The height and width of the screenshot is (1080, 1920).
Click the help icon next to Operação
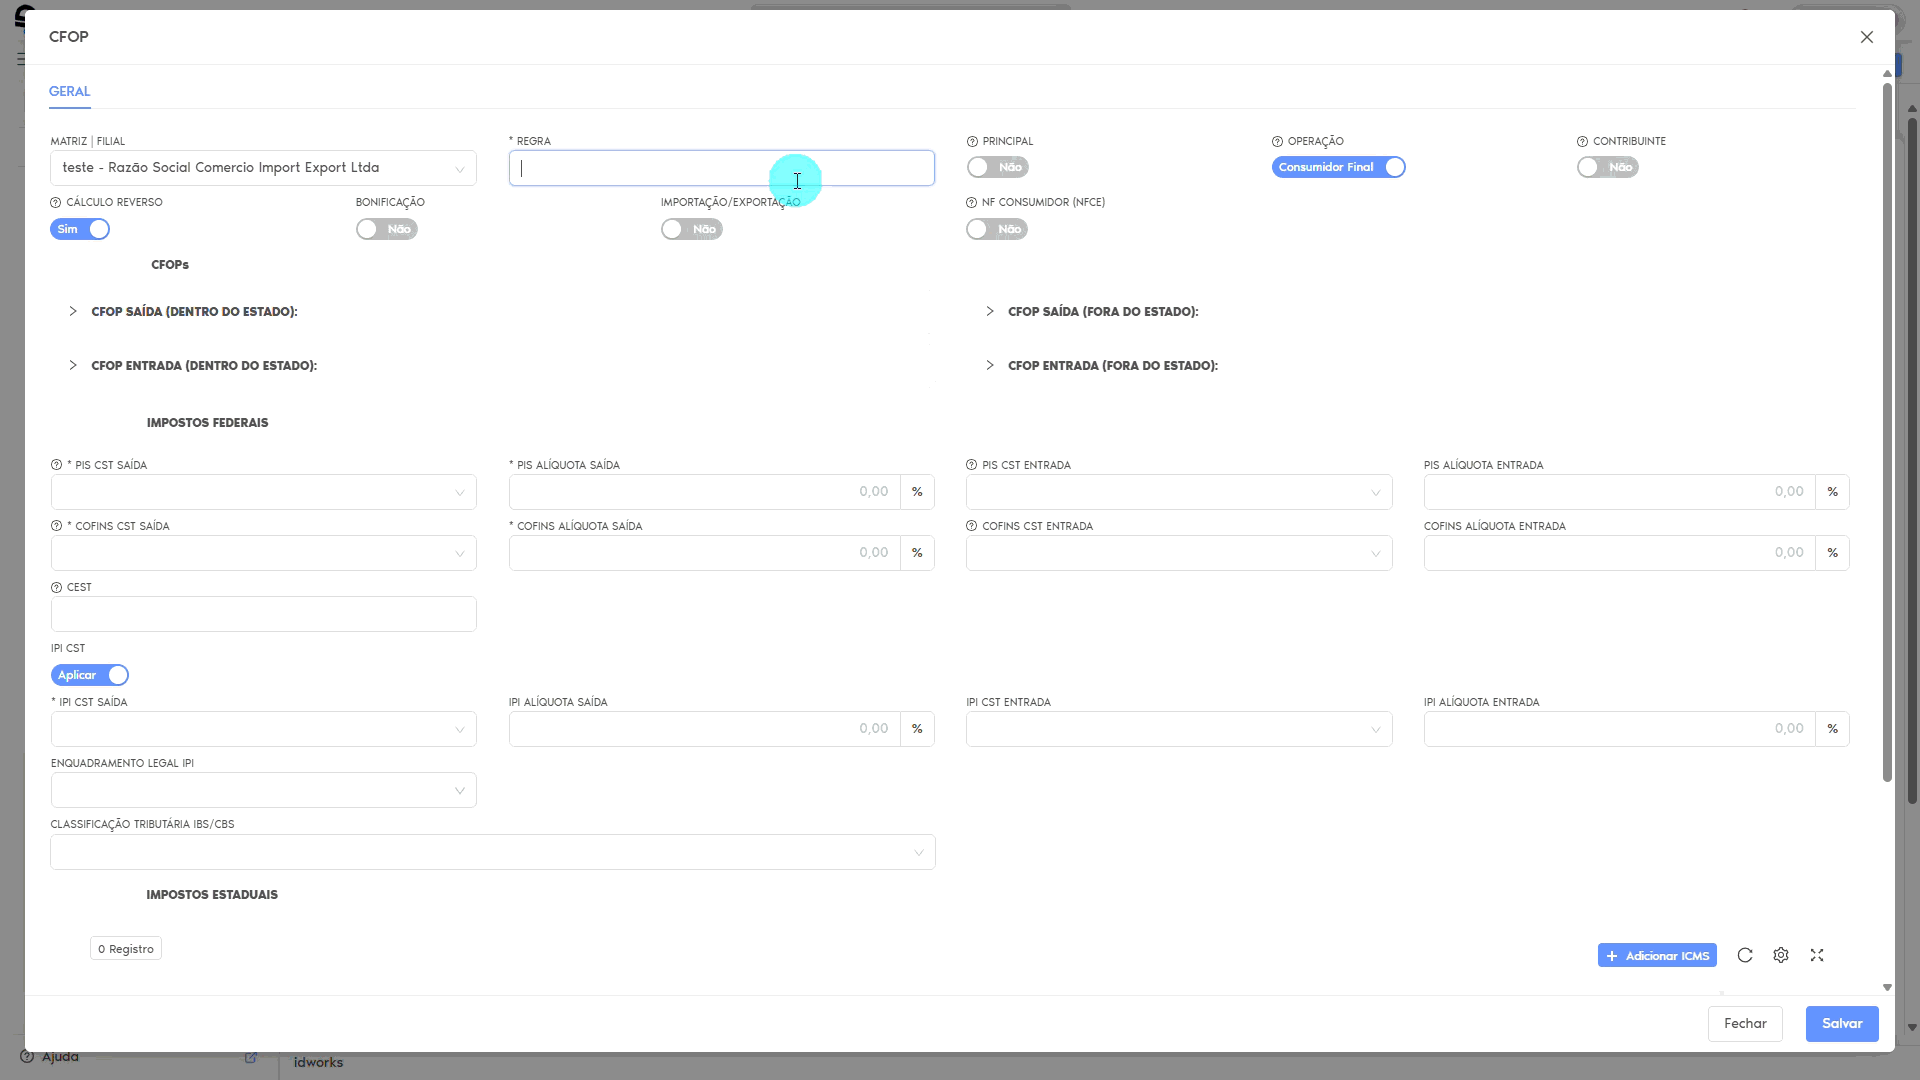(1277, 142)
